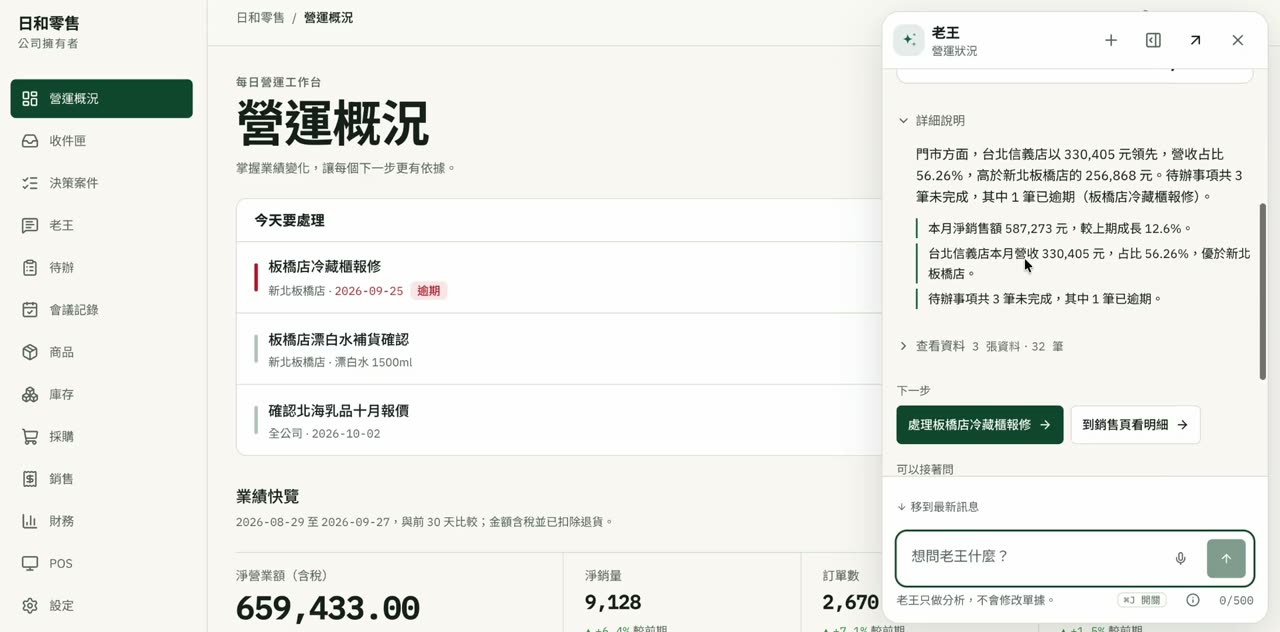Click the 訂單數 metric card

point(841,593)
